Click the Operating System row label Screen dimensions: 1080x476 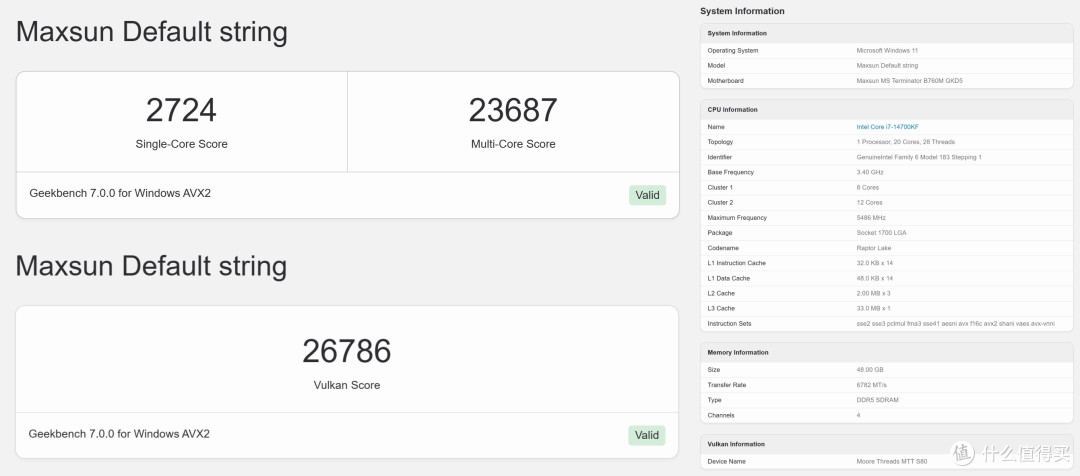tap(733, 50)
